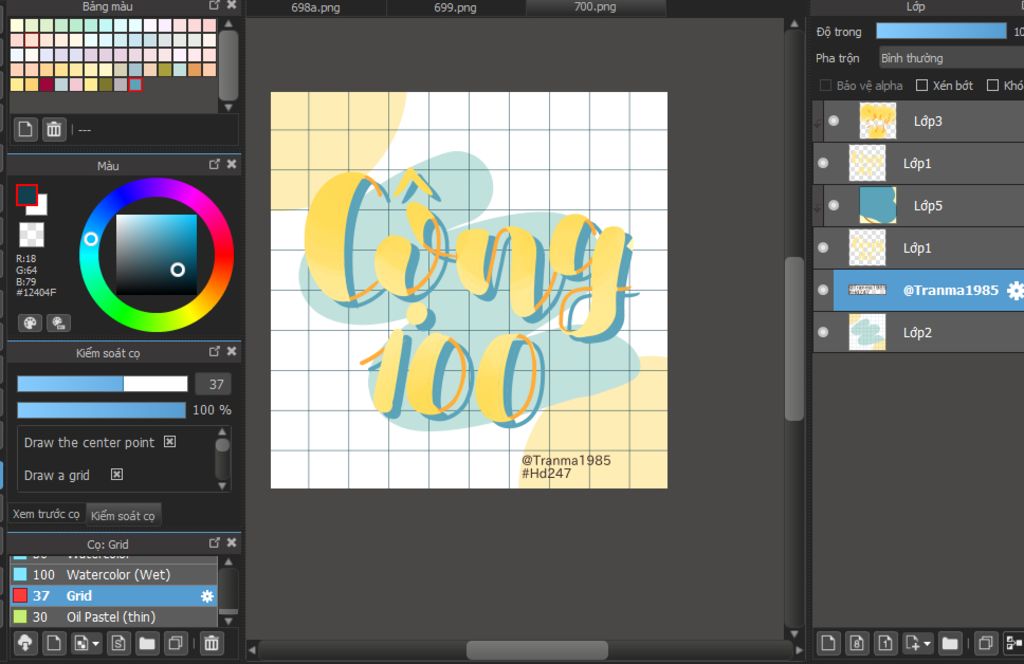Delete the selected brush with trash icon
Image resolution: width=1024 pixels, height=664 pixels.
click(211, 643)
